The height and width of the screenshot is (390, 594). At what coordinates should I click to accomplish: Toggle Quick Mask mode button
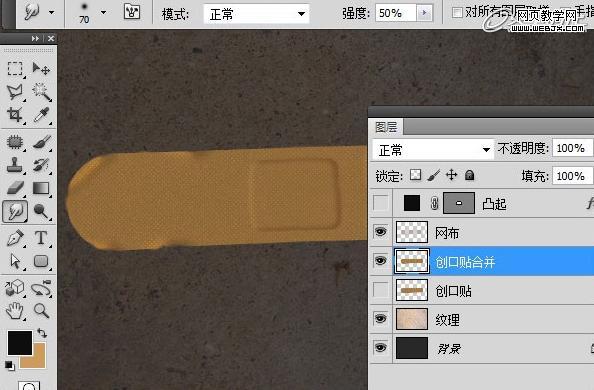[x=29, y=387]
